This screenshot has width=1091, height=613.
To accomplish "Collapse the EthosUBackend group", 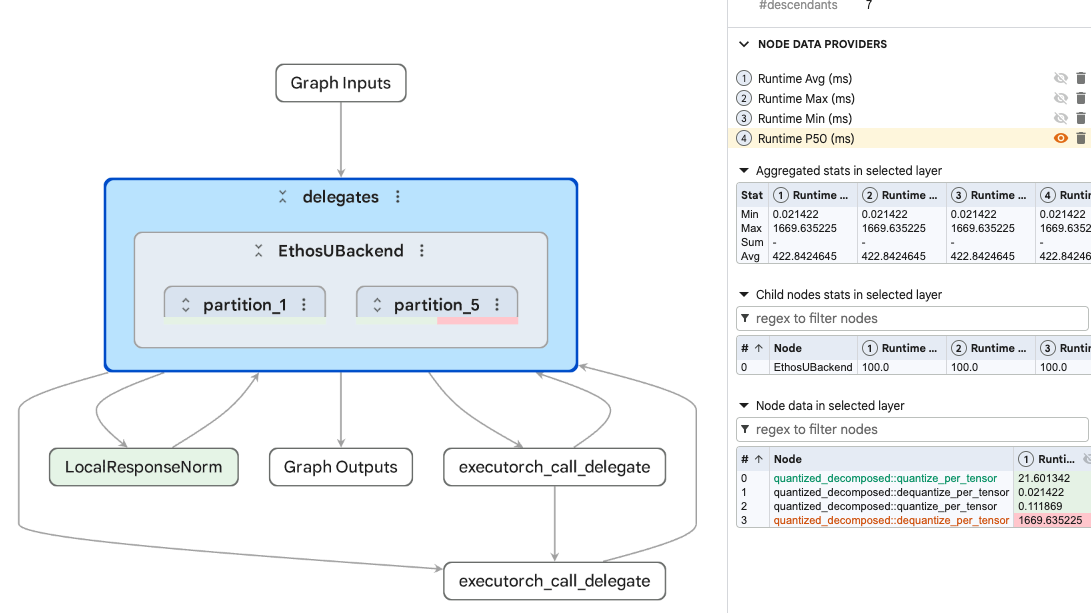I will (258, 250).
